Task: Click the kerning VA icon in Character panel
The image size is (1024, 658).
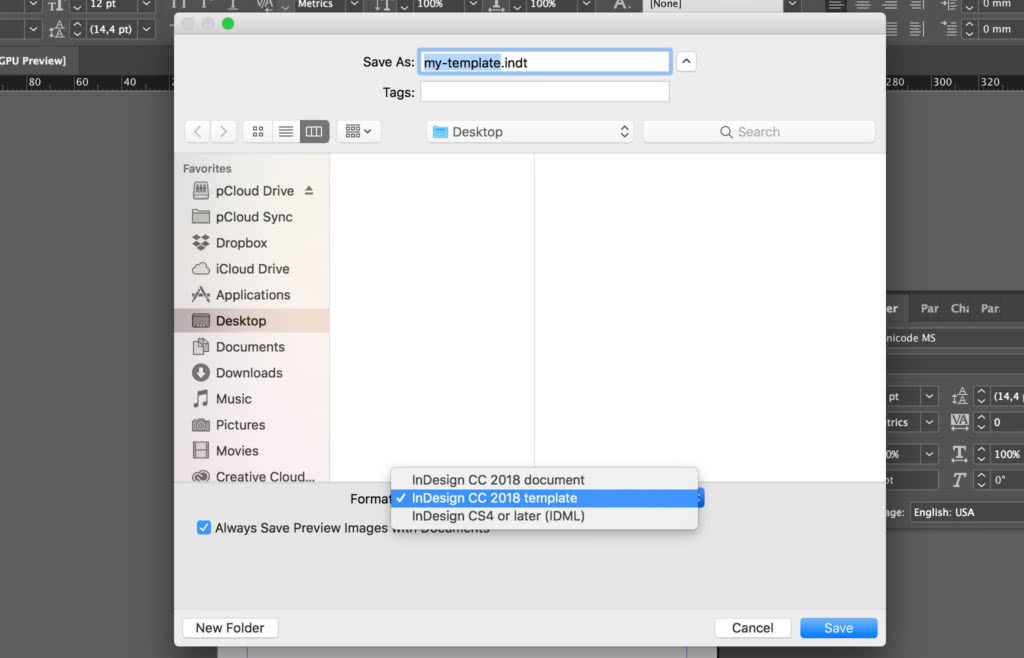Action: pos(959,422)
